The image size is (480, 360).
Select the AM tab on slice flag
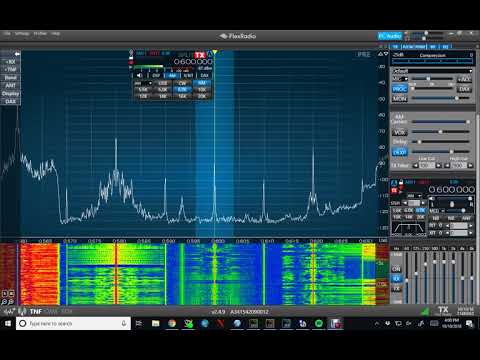click(x=172, y=76)
